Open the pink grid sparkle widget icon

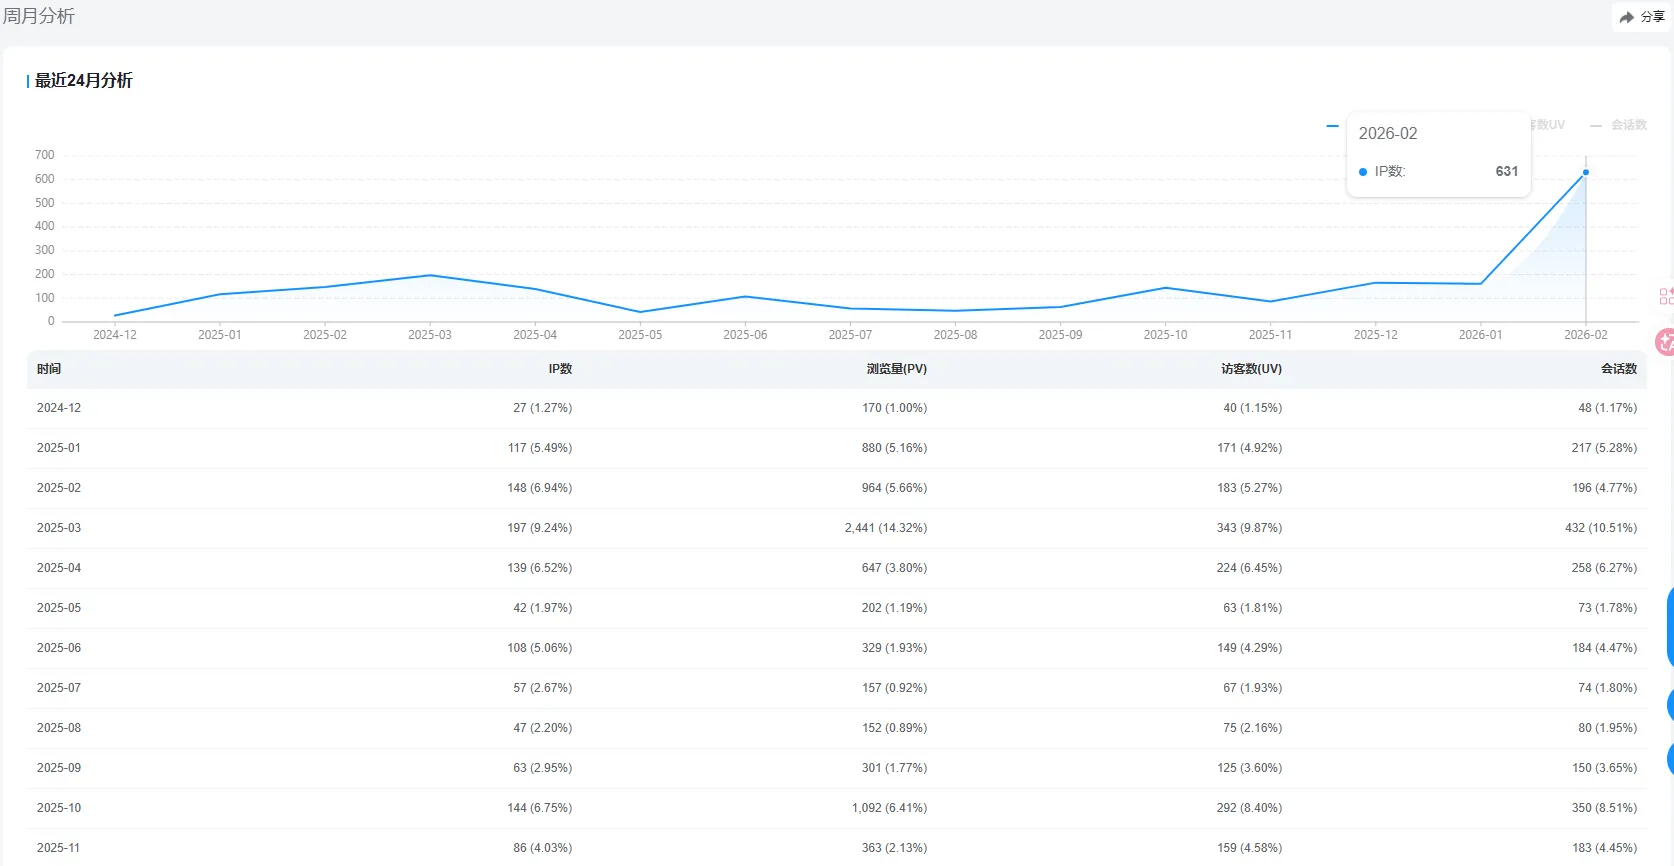[x=1666, y=296]
